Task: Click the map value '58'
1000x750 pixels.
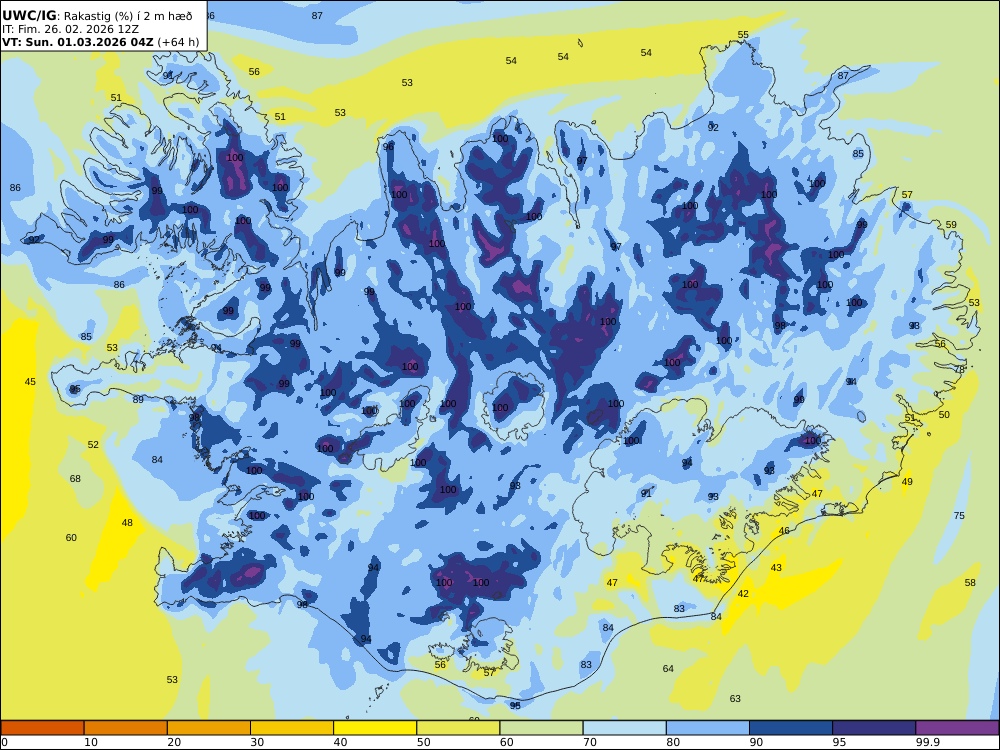Action: [x=970, y=583]
